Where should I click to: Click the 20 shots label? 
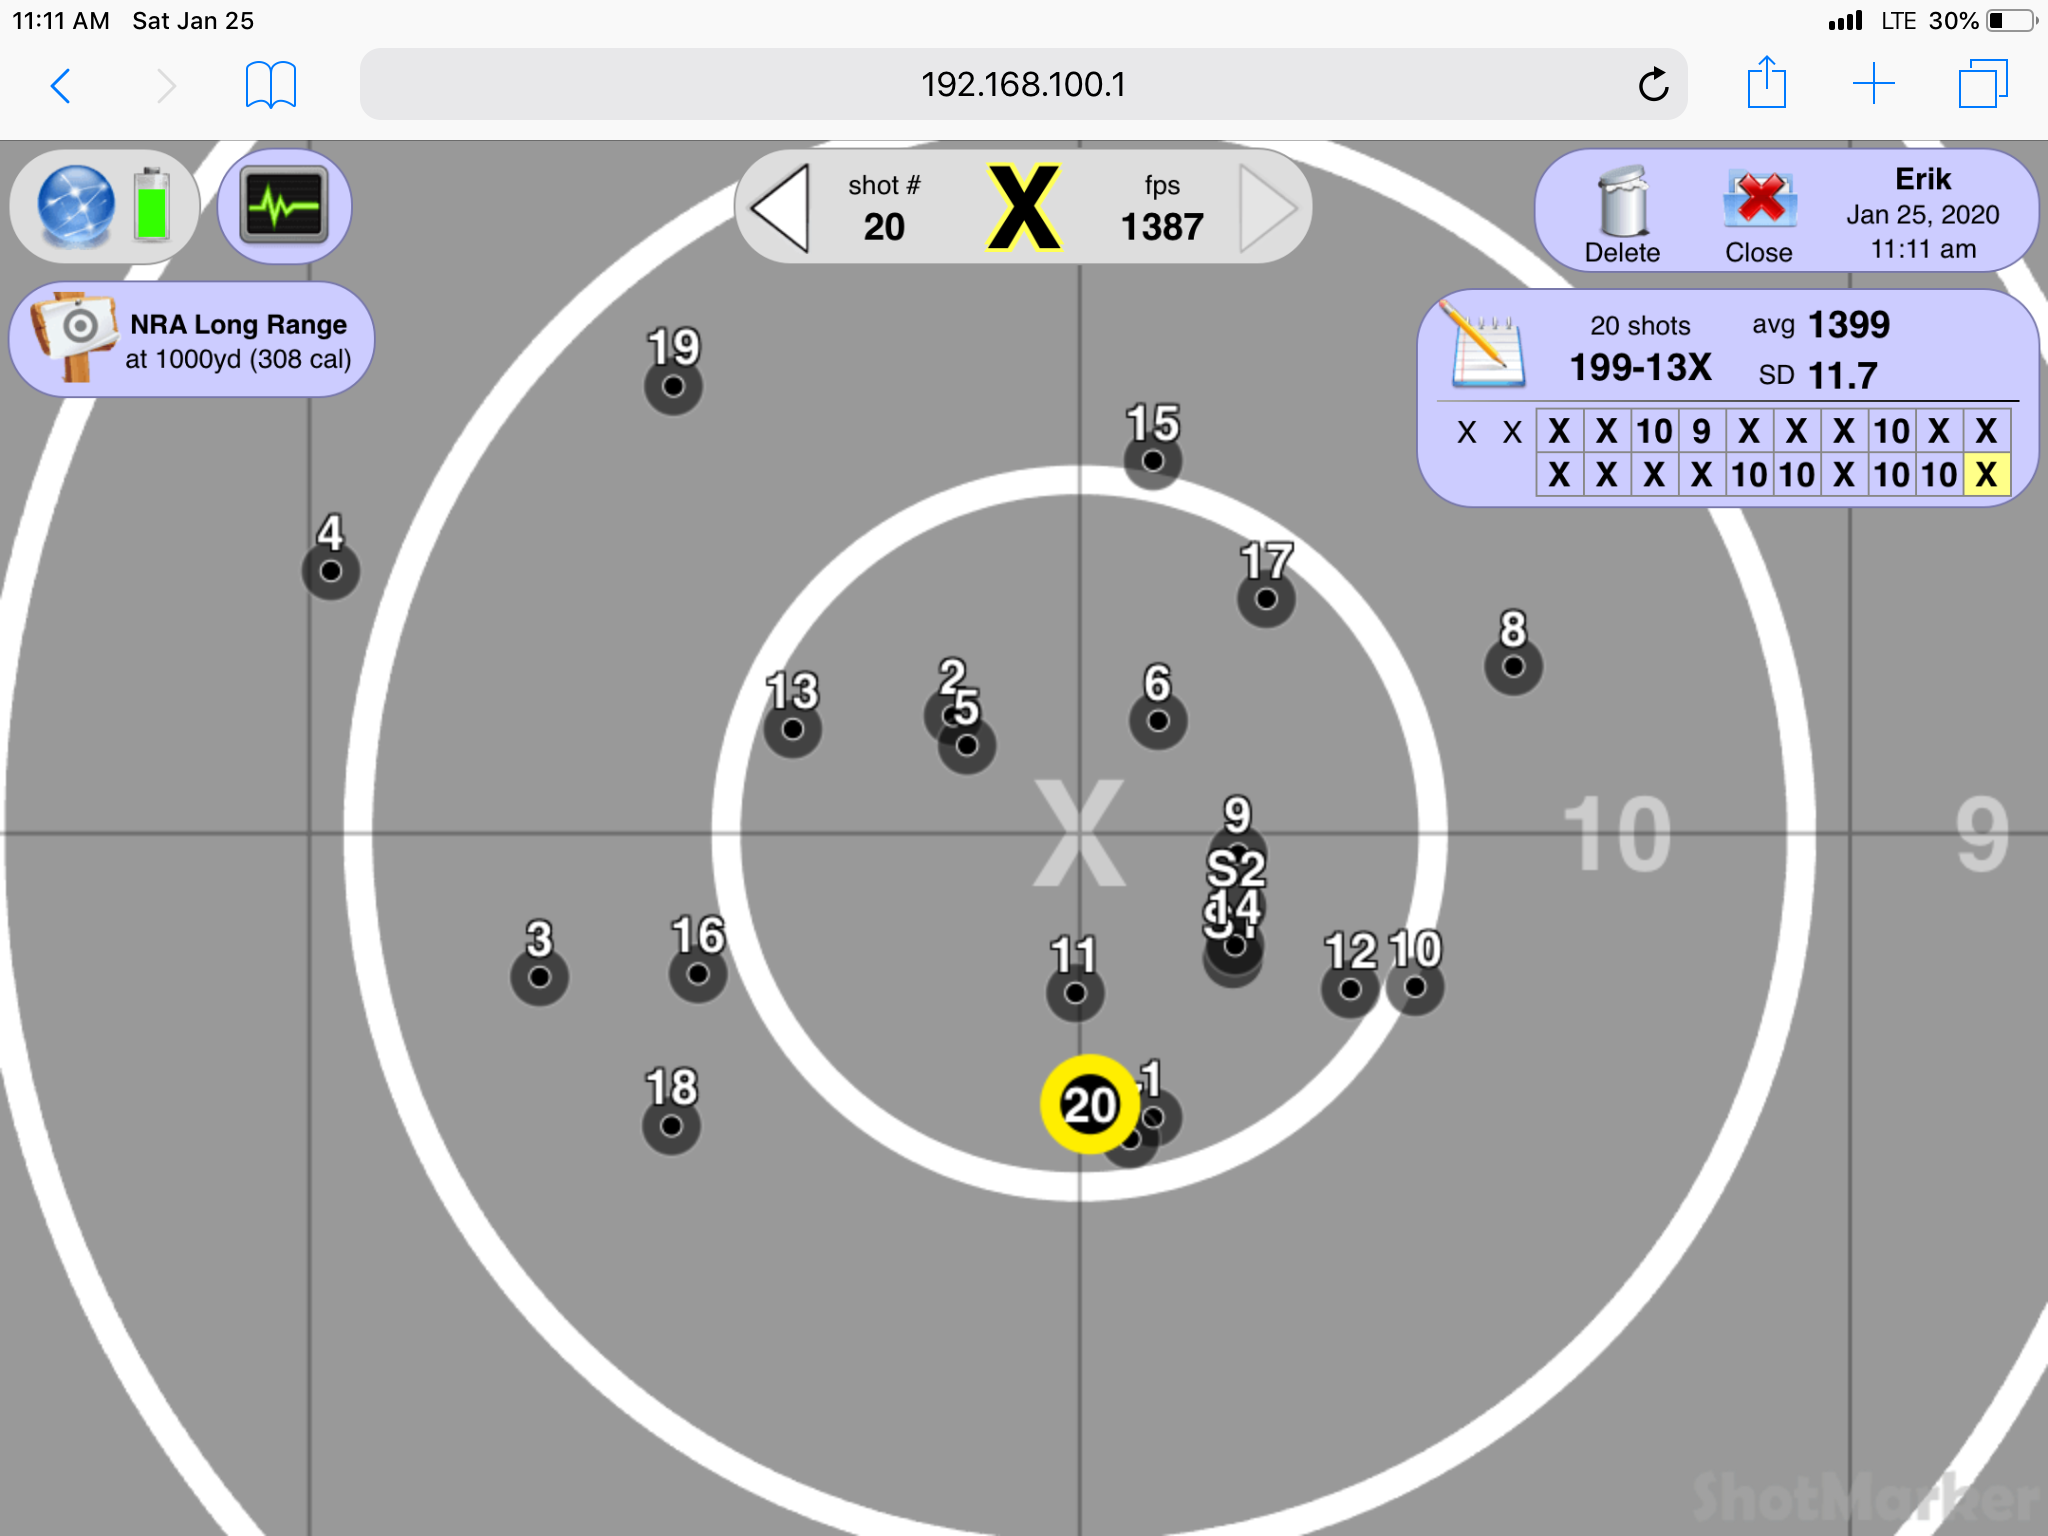(x=1640, y=326)
